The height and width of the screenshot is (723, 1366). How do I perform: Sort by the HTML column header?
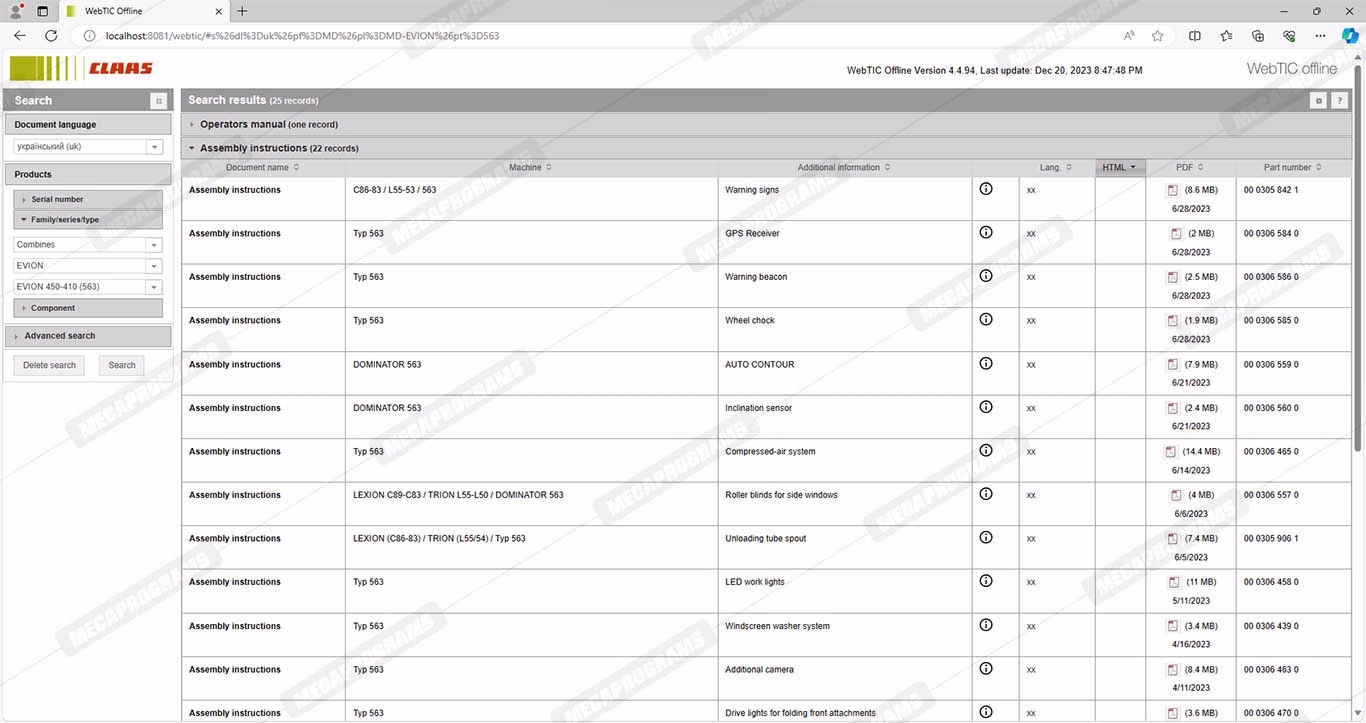(1118, 167)
